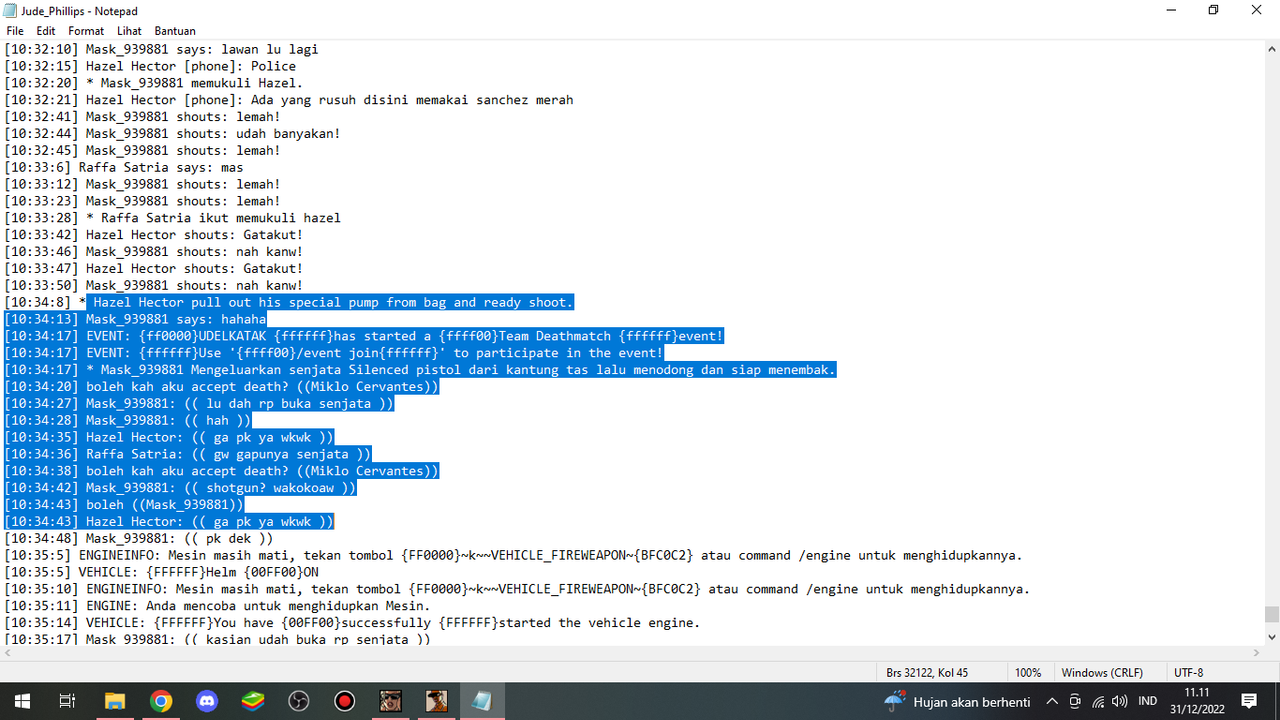Launch Google Chrome from taskbar
The height and width of the screenshot is (720, 1280).
coord(161,701)
